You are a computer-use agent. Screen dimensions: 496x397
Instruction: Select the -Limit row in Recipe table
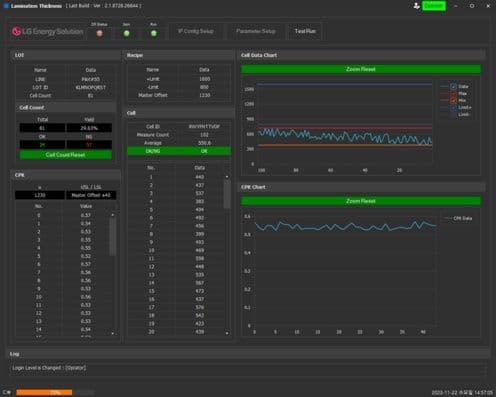click(x=179, y=87)
